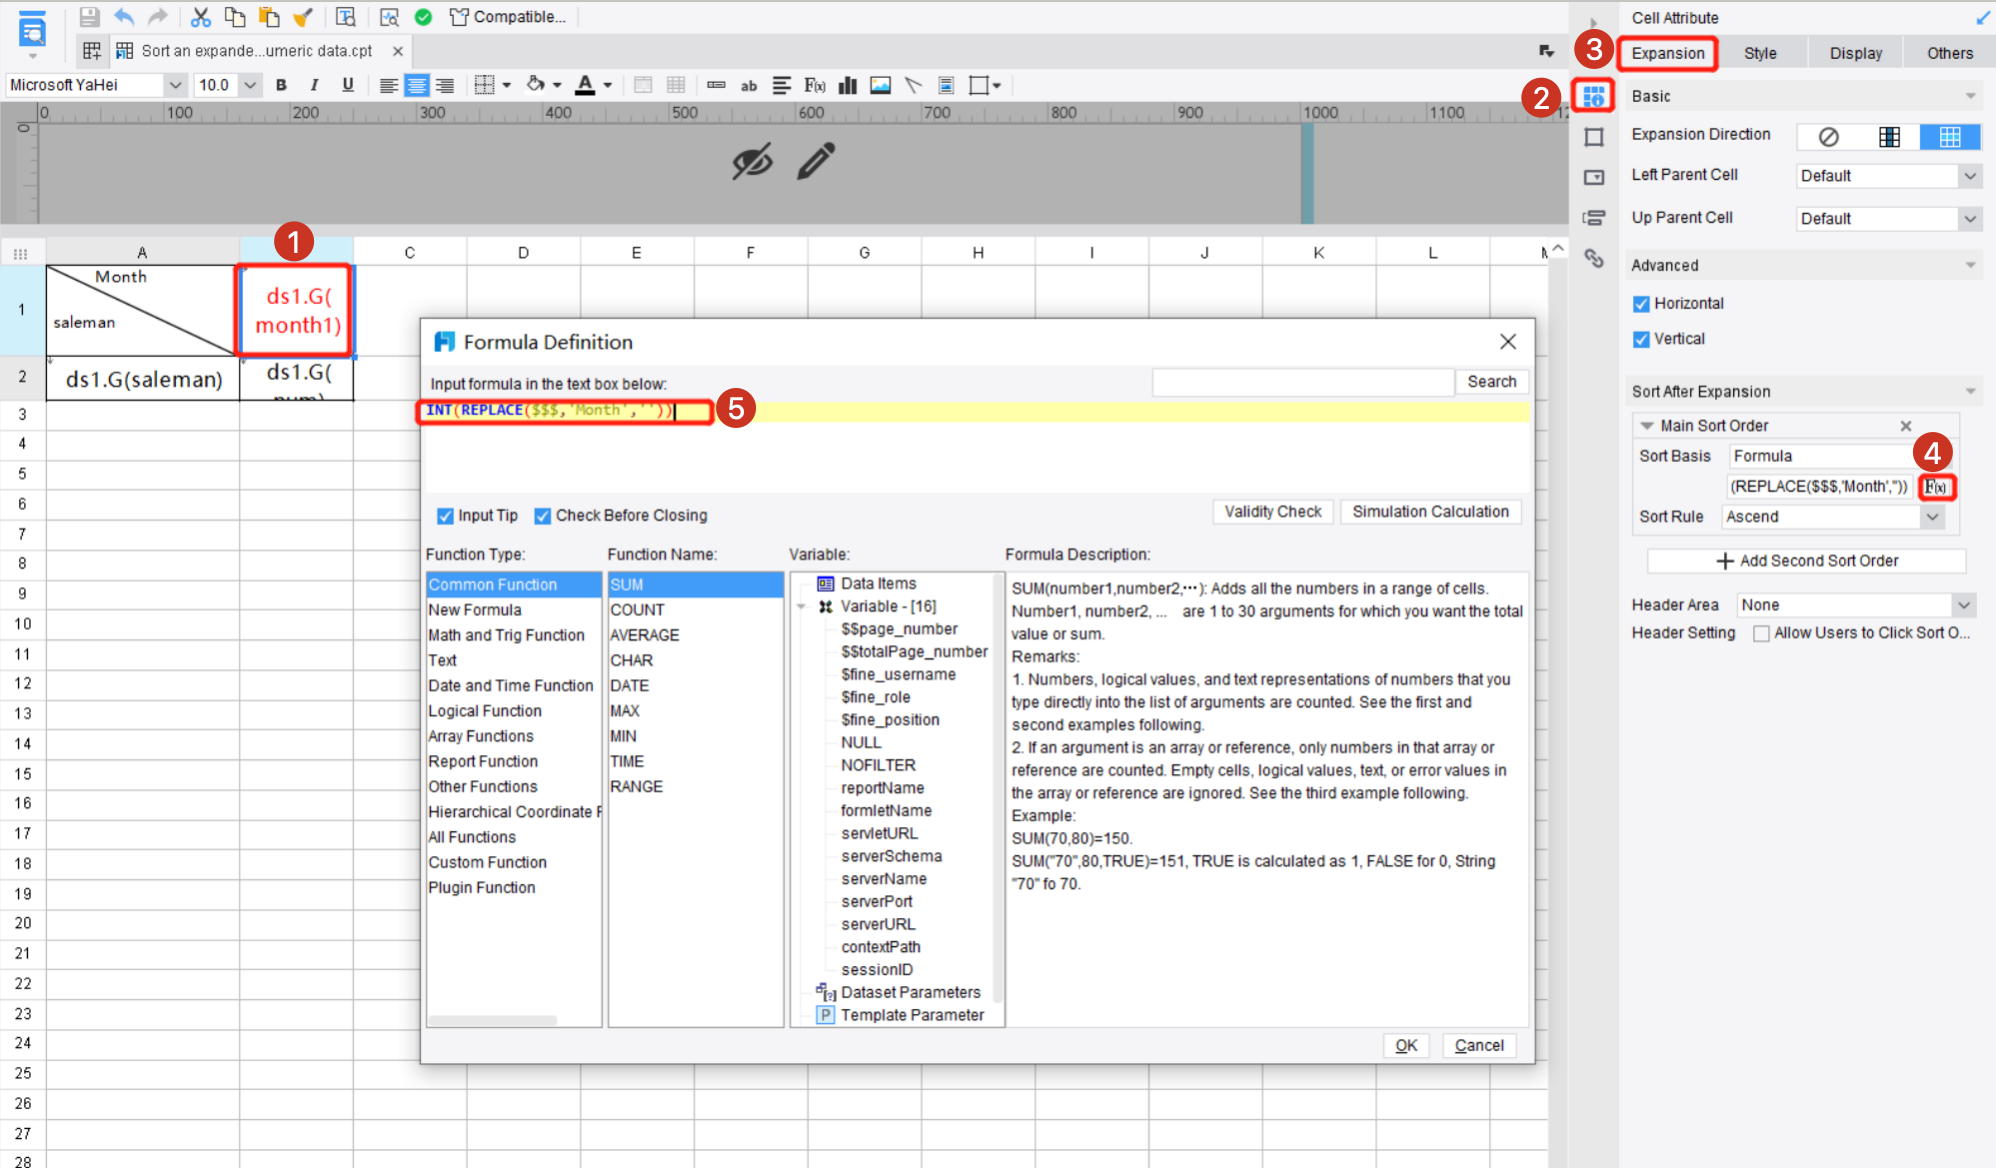Insert chart using bar chart icon
Screen dimensions: 1996x1168
[848, 85]
